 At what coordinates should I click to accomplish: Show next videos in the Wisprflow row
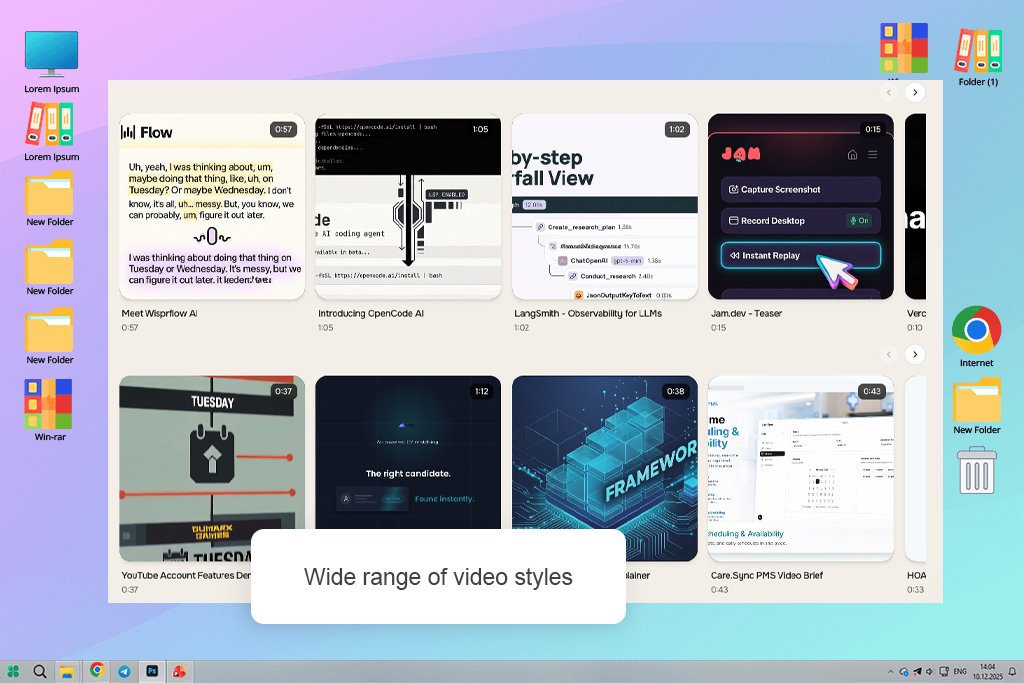pyautogui.click(x=915, y=93)
